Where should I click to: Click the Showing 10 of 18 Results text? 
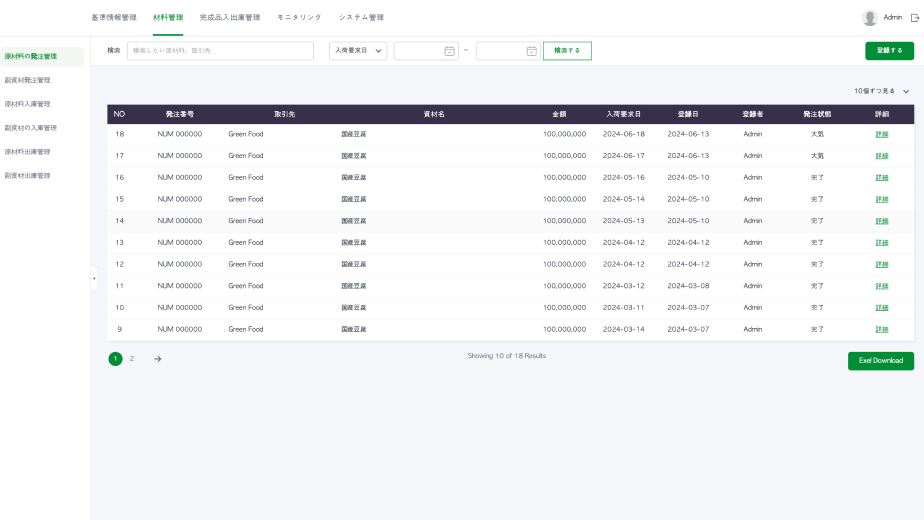[507, 356]
